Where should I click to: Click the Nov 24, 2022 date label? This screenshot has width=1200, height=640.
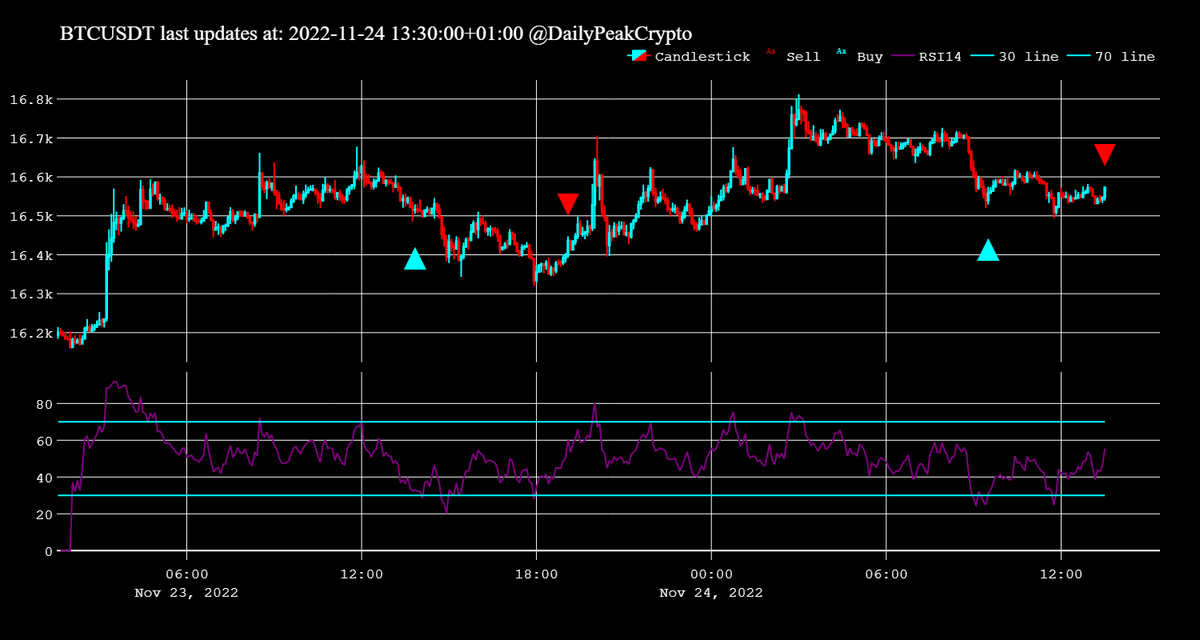coord(711,592)
